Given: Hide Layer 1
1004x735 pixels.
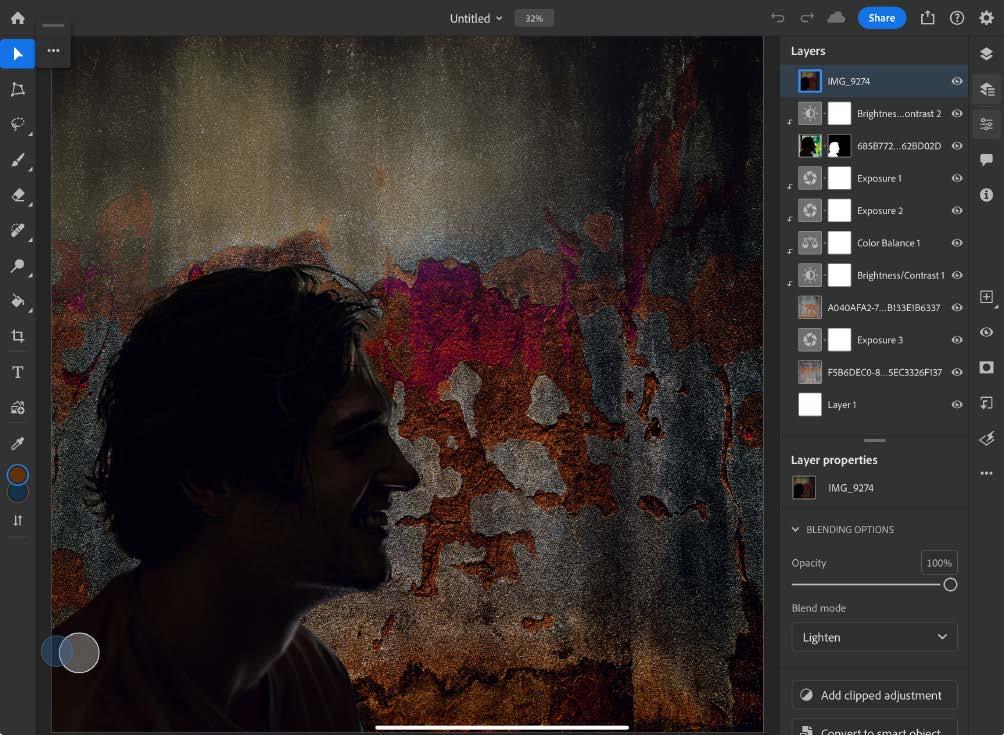Looking at the screenshot, I should point(957,405).
